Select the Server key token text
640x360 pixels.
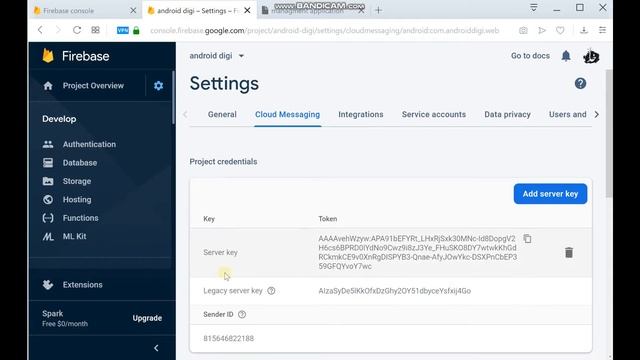pos(418,252)
